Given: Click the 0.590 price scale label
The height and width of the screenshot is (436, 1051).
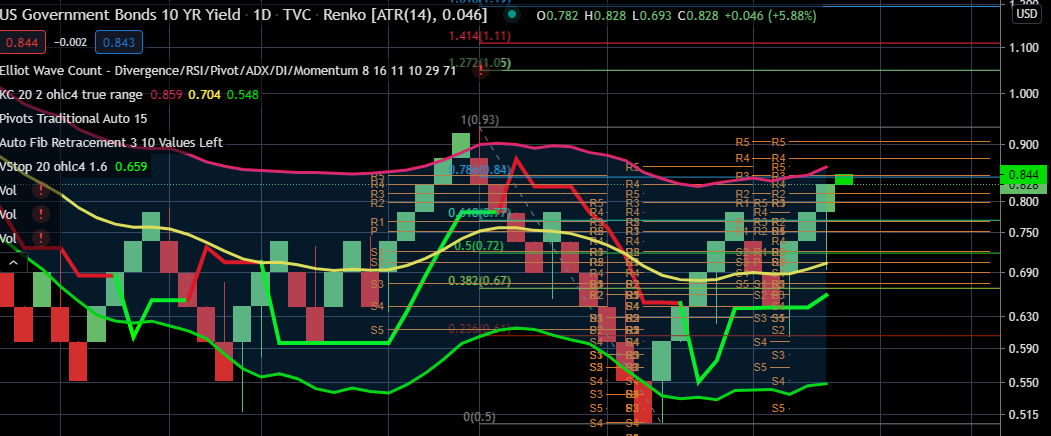Looking at the screenshot, I should click(x=1022, y=349).
